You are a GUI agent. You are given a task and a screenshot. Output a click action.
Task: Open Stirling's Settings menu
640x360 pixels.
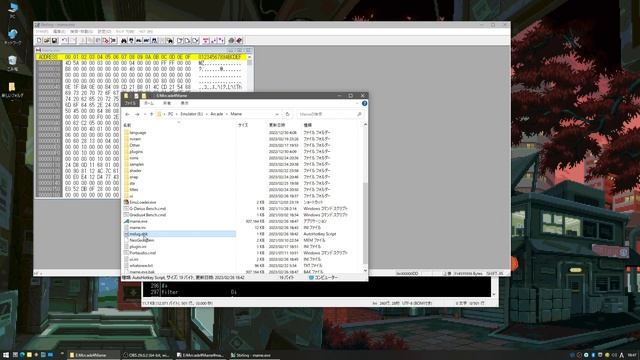[x=104, y=31]
